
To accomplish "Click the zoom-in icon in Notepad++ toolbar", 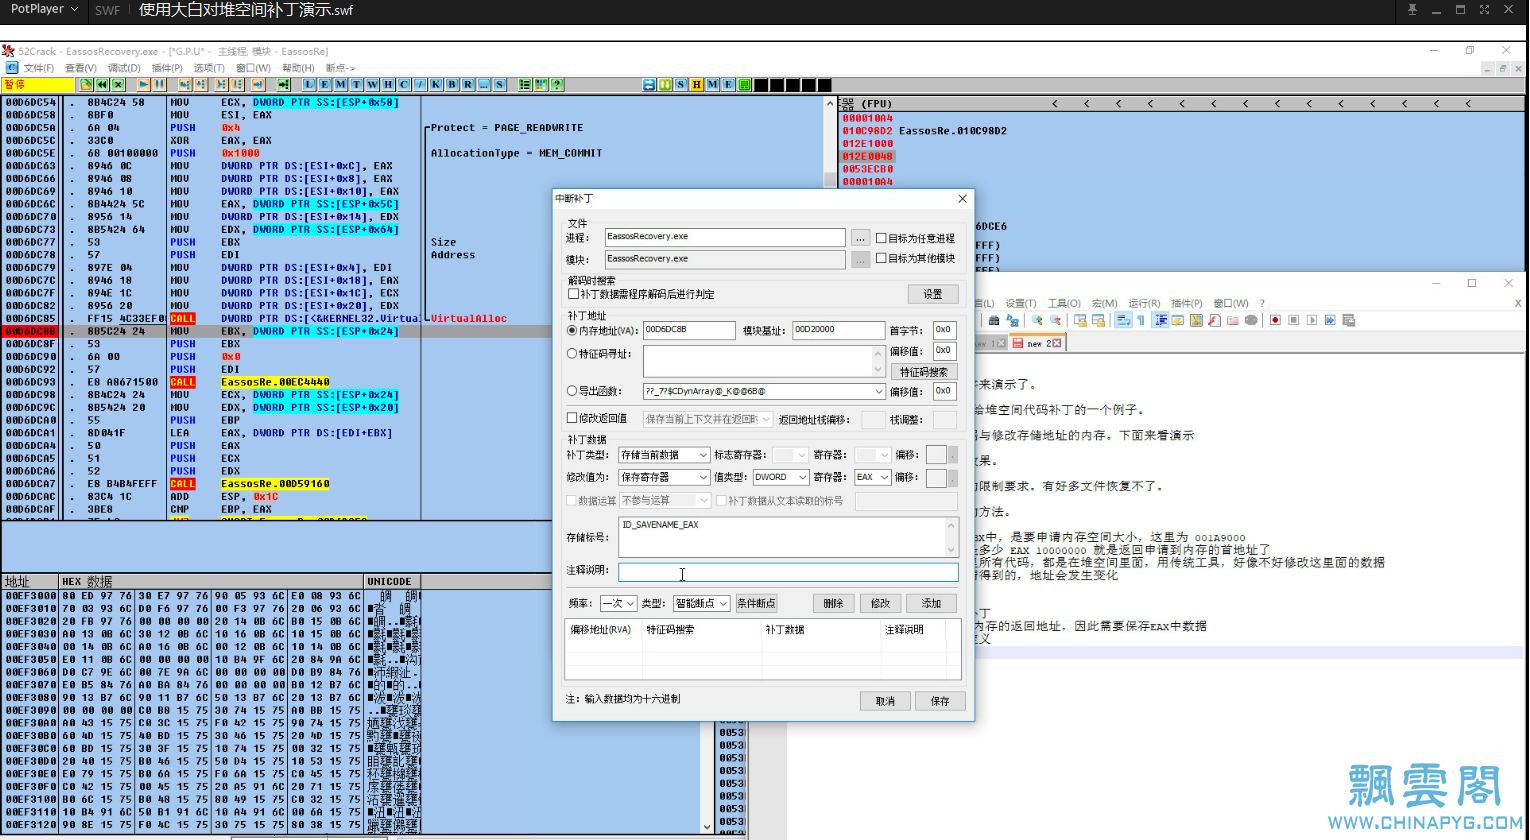I will 1037,320.
